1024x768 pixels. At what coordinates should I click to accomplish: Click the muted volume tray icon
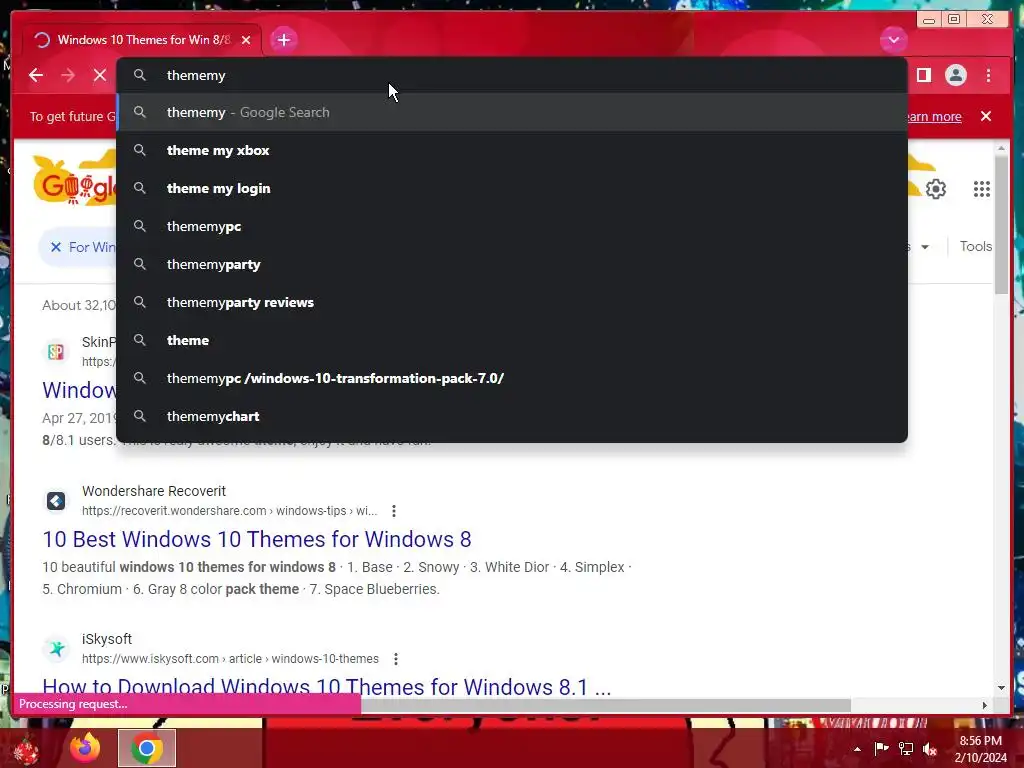tap(930, 748)
